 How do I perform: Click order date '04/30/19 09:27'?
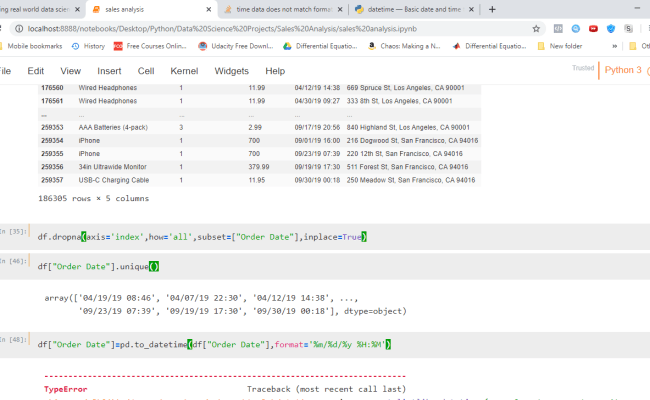coord(317,101)
